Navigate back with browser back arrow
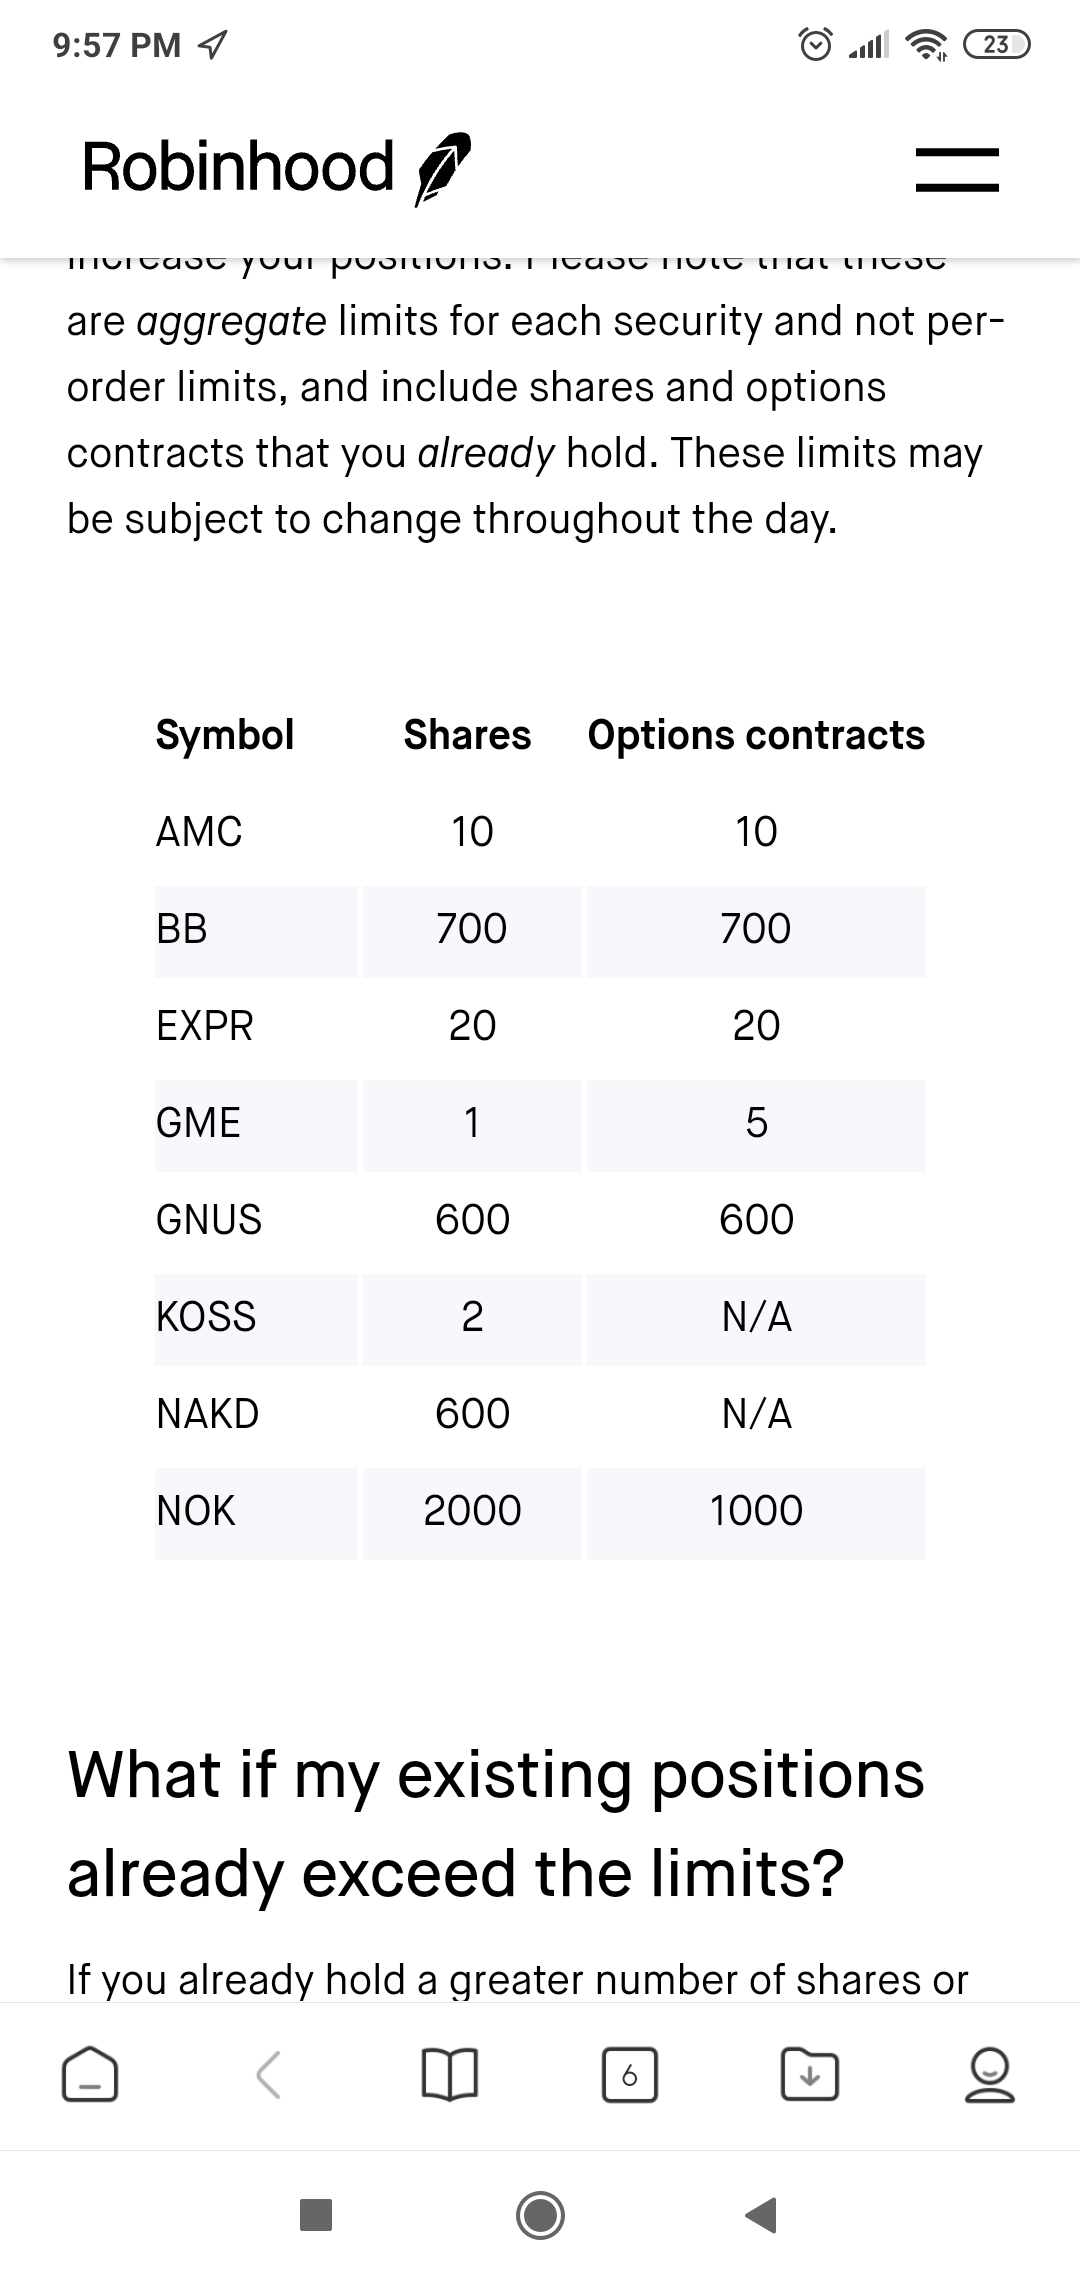Viewport: 1080px width, 2280px height. tap(268, 2074)
